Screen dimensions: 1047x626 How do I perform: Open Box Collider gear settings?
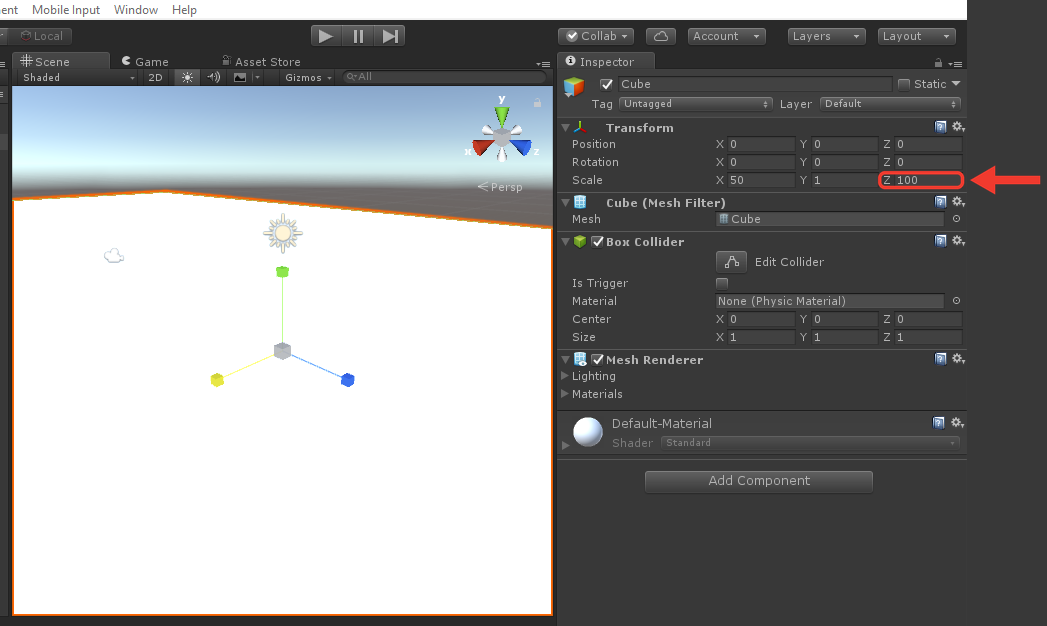(958, 240)
